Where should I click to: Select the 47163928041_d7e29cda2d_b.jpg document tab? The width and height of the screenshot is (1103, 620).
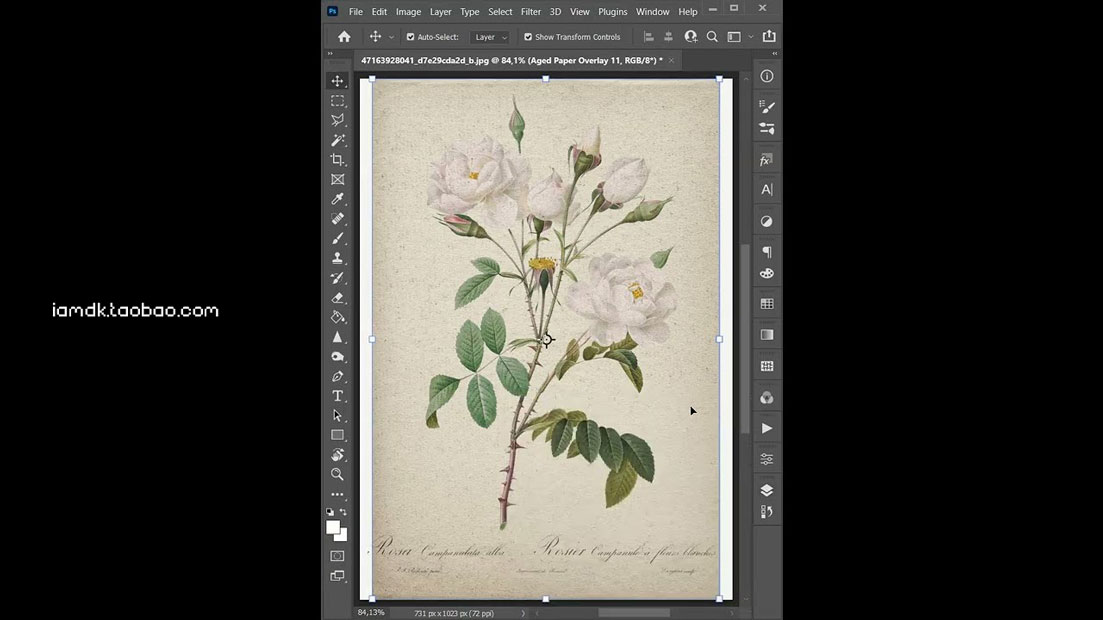(511, 61)
